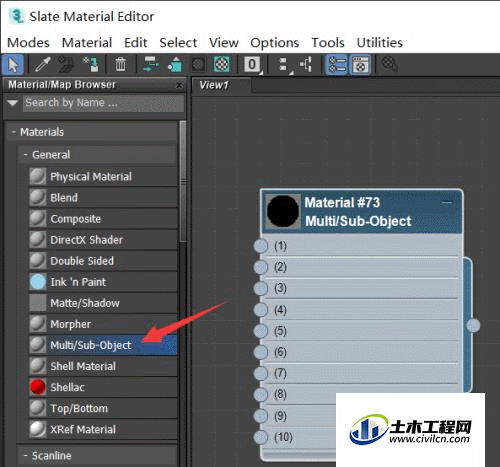Activate the Select Tool arrow icon
Viewport: 500px width, 467px height.
(13, 64)
